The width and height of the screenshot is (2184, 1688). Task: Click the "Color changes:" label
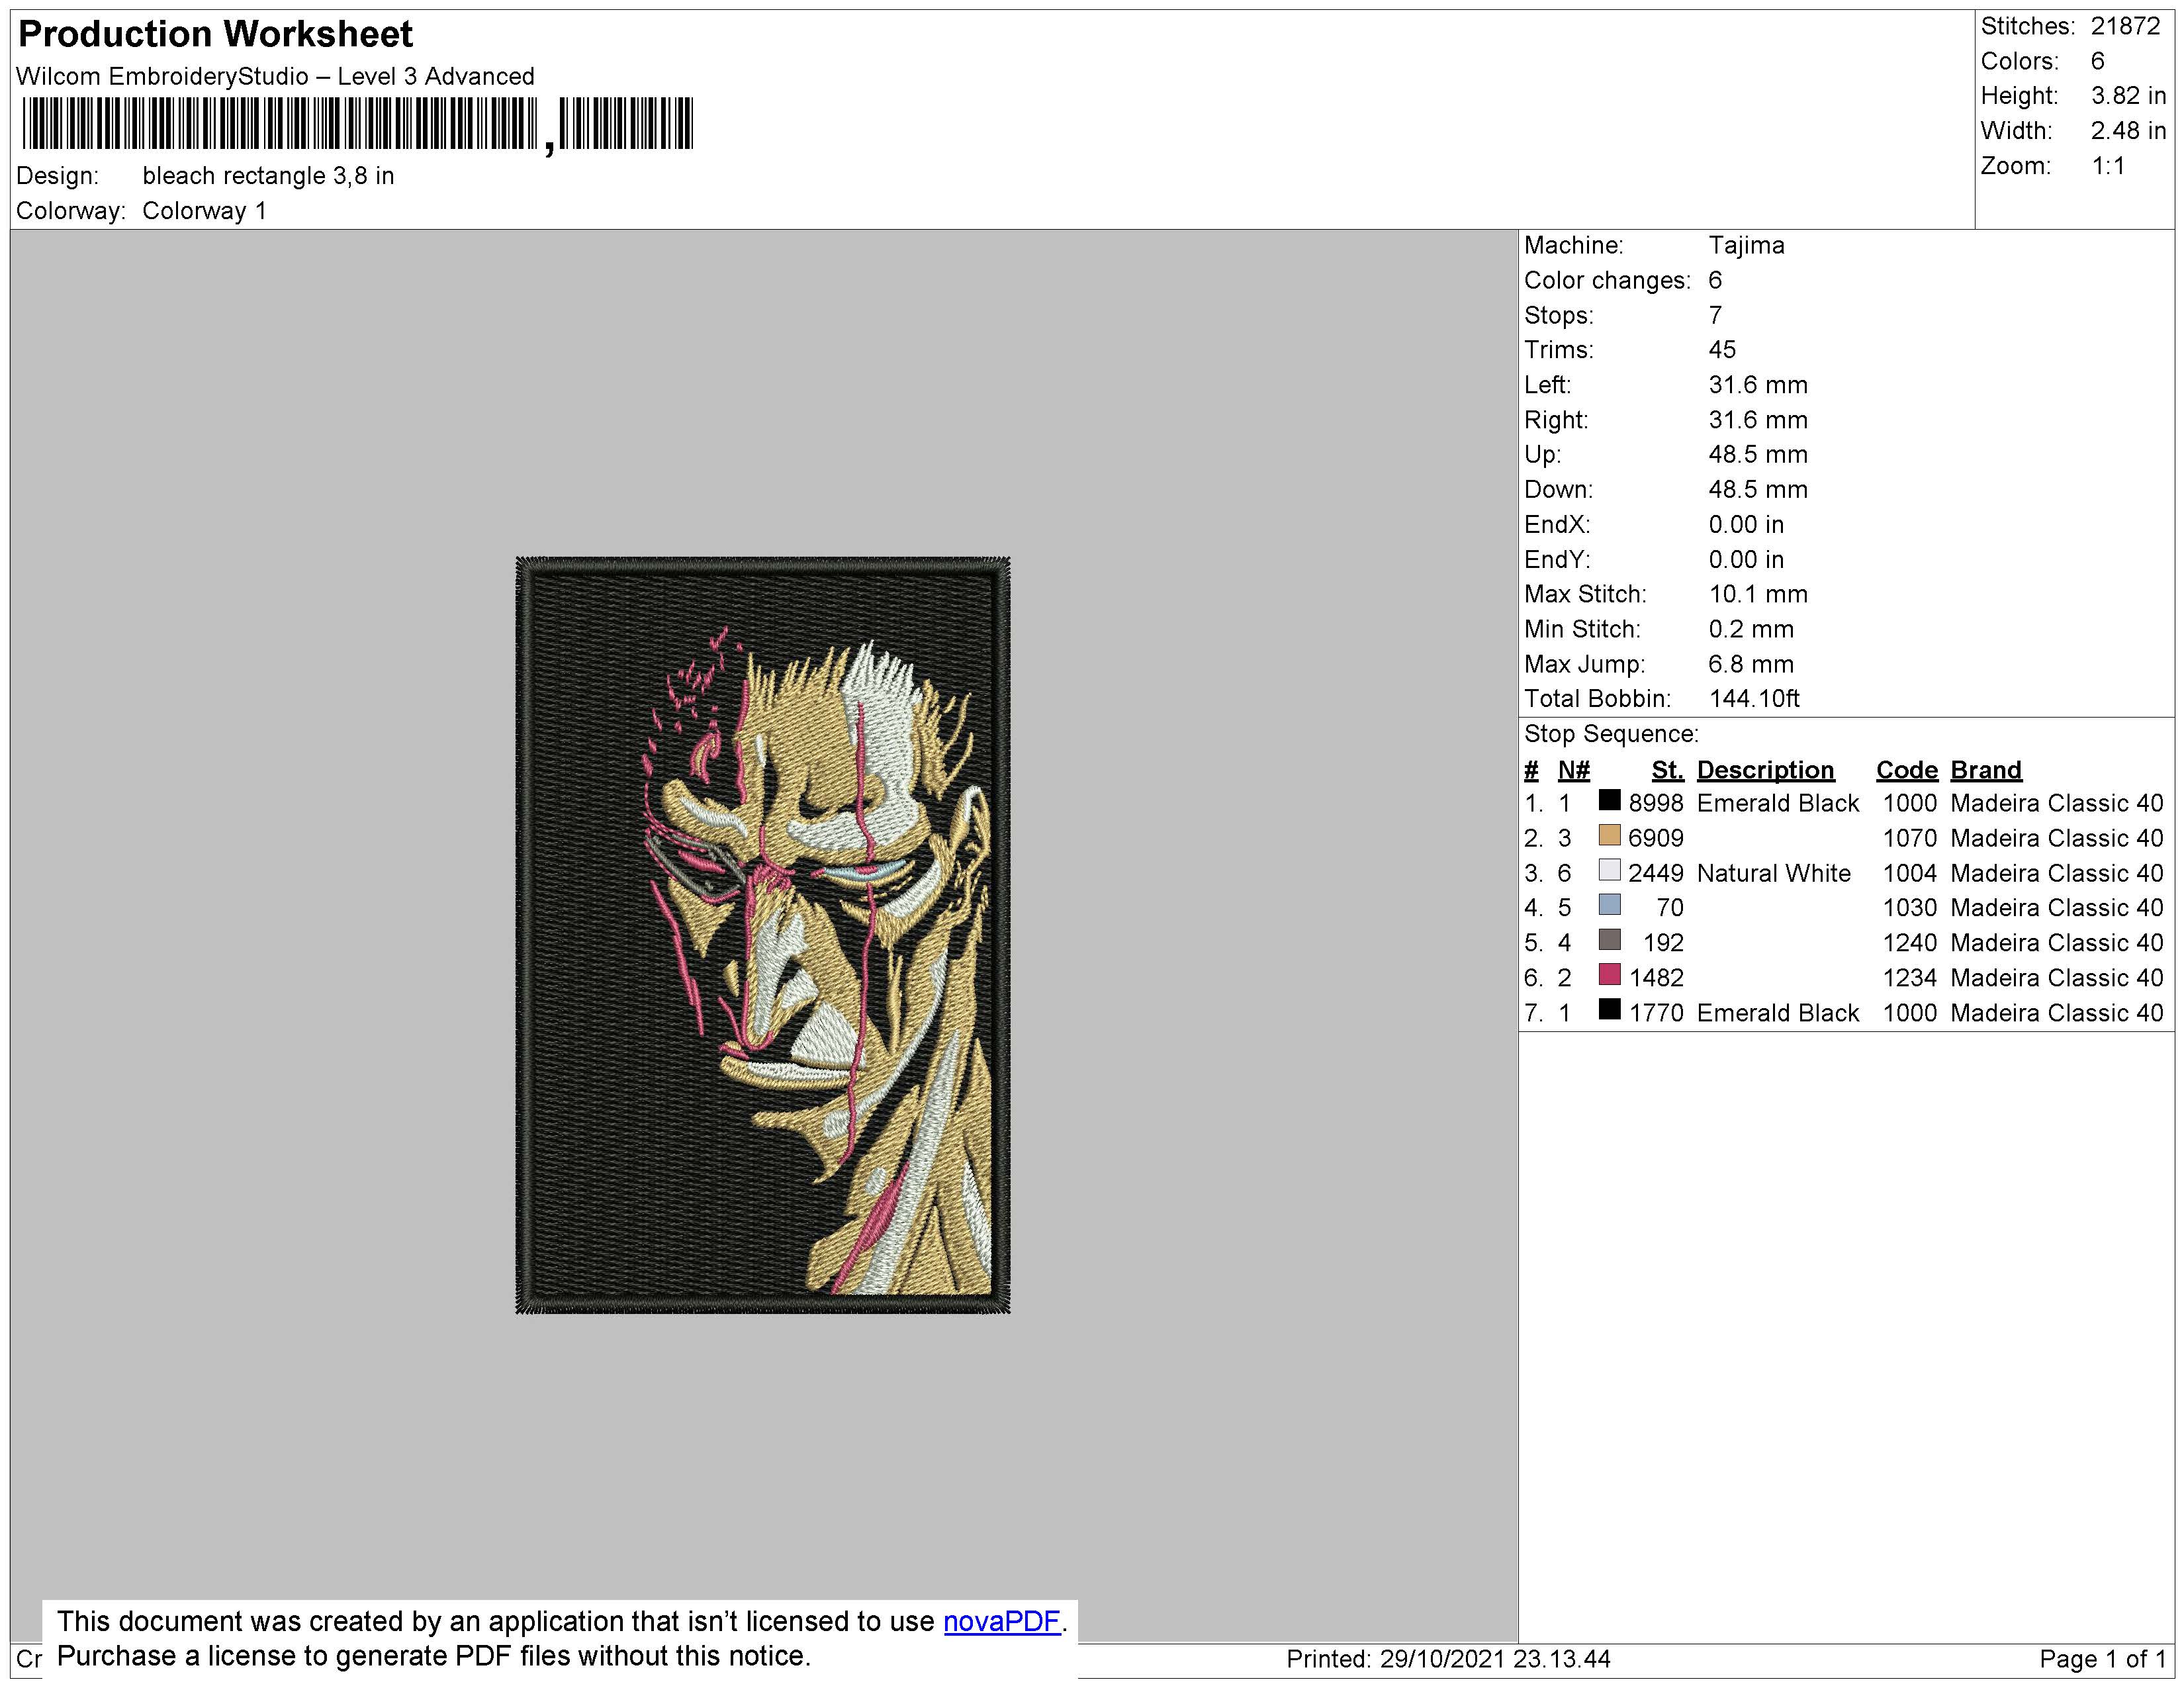1607,281
